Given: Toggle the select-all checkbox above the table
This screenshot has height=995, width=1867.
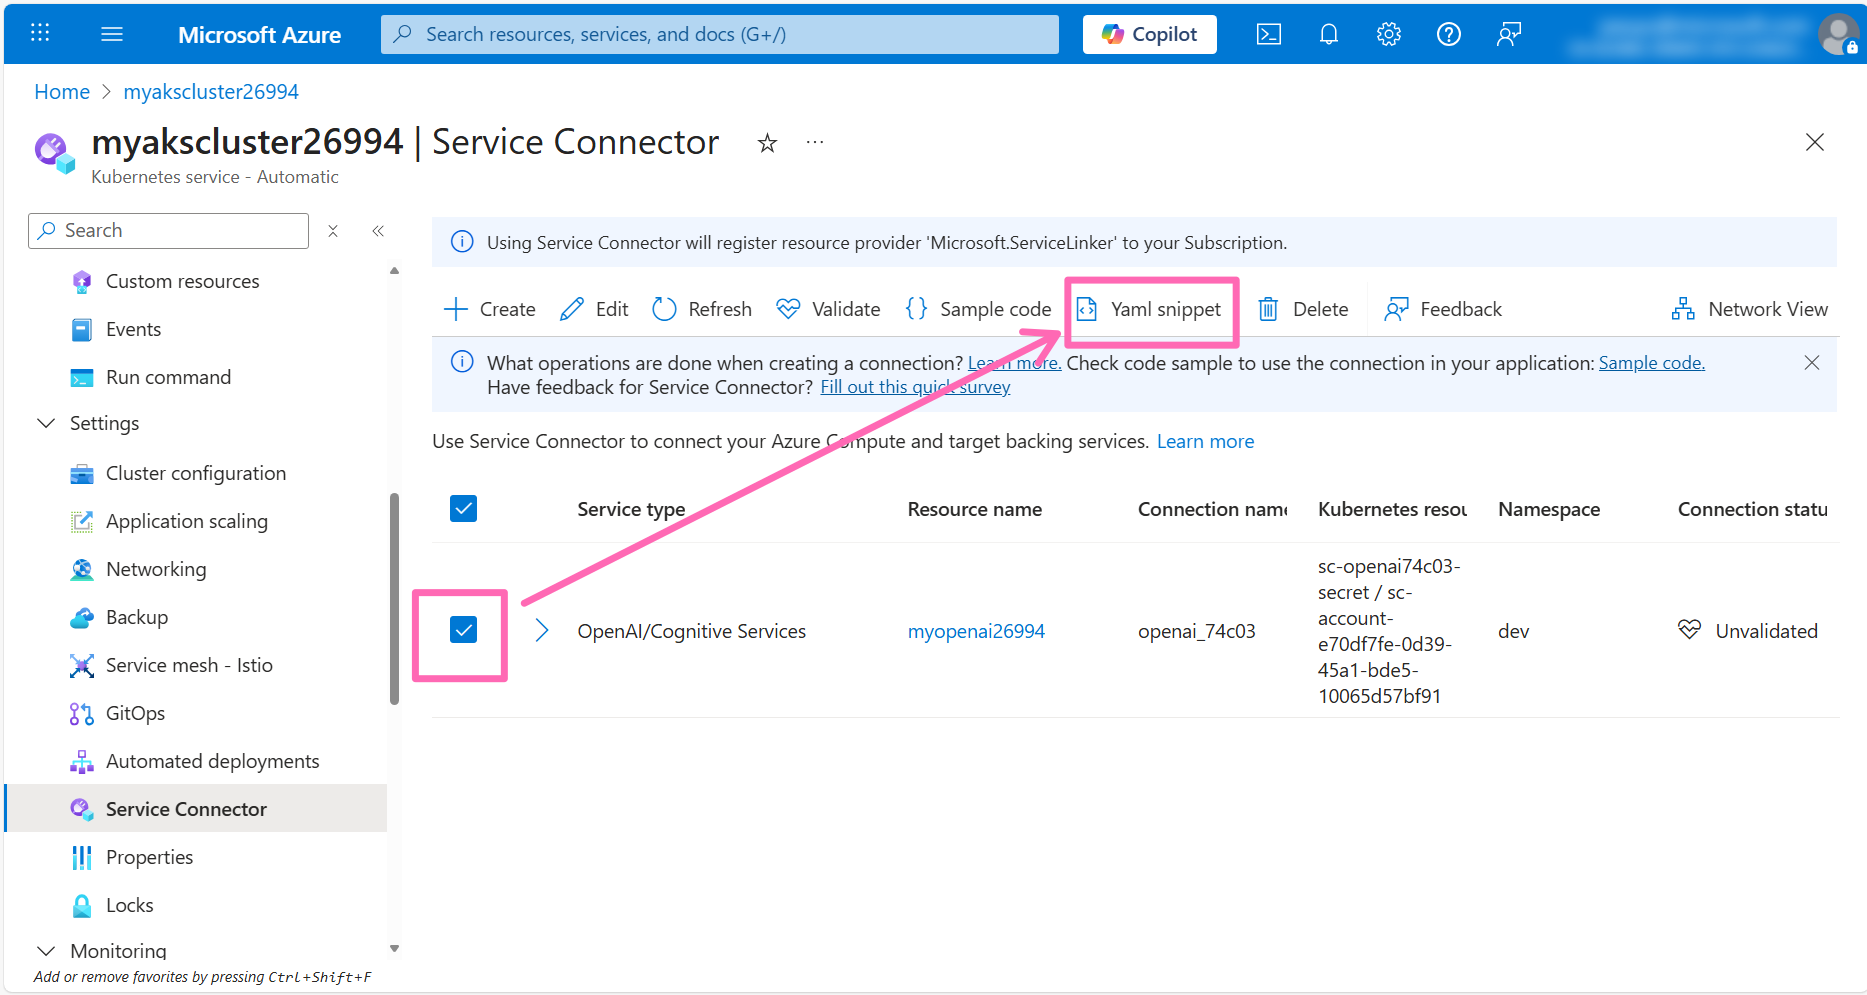Looking at the screenshot, I should coord(463,508).
